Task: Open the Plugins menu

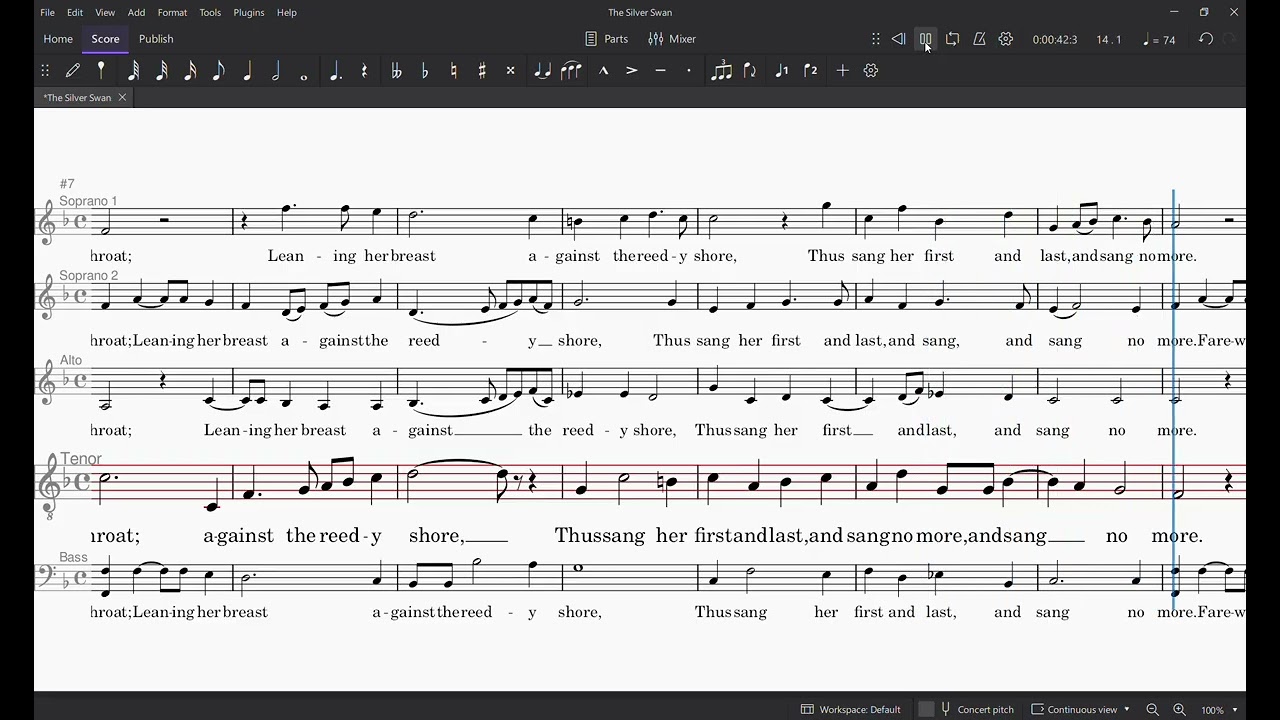Action: click(249, 12)
